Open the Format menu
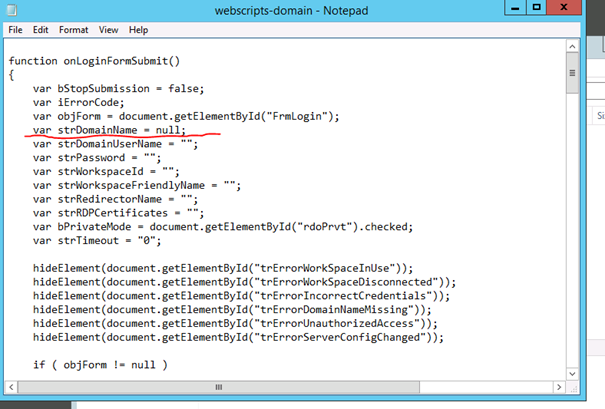The width and height of the screenshot is (605, 409). [74, 30]
